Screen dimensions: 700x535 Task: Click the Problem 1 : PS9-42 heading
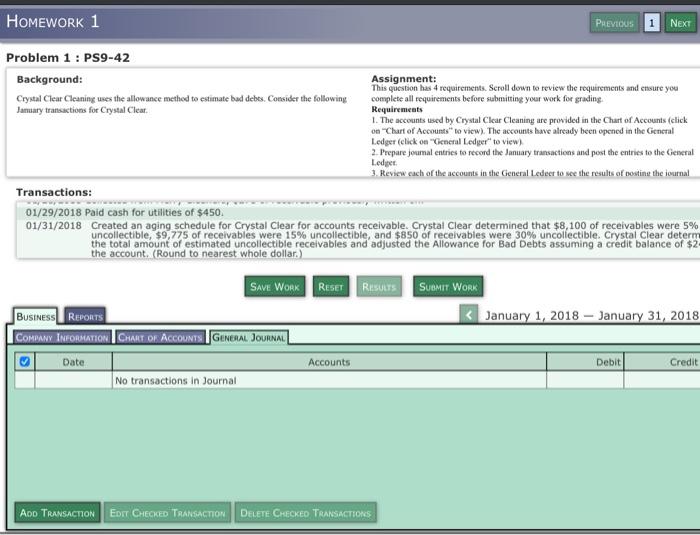(68, 58)
